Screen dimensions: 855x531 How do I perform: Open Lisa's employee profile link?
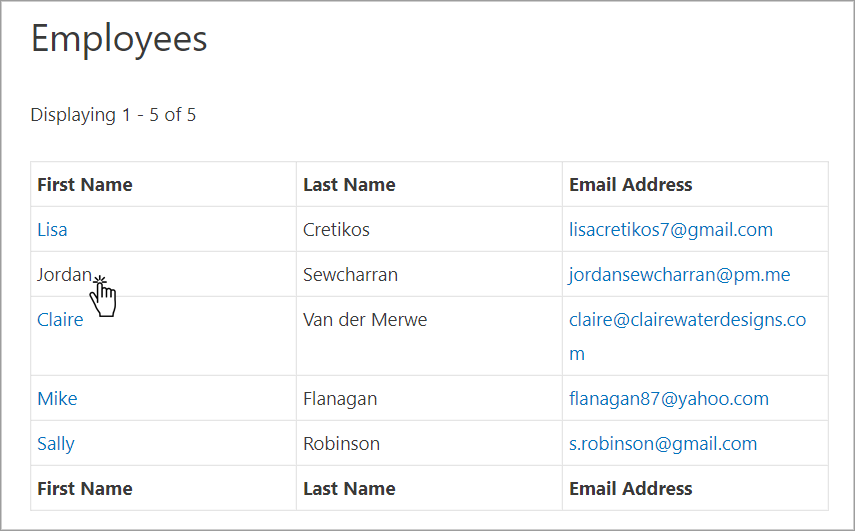point(52,230)
